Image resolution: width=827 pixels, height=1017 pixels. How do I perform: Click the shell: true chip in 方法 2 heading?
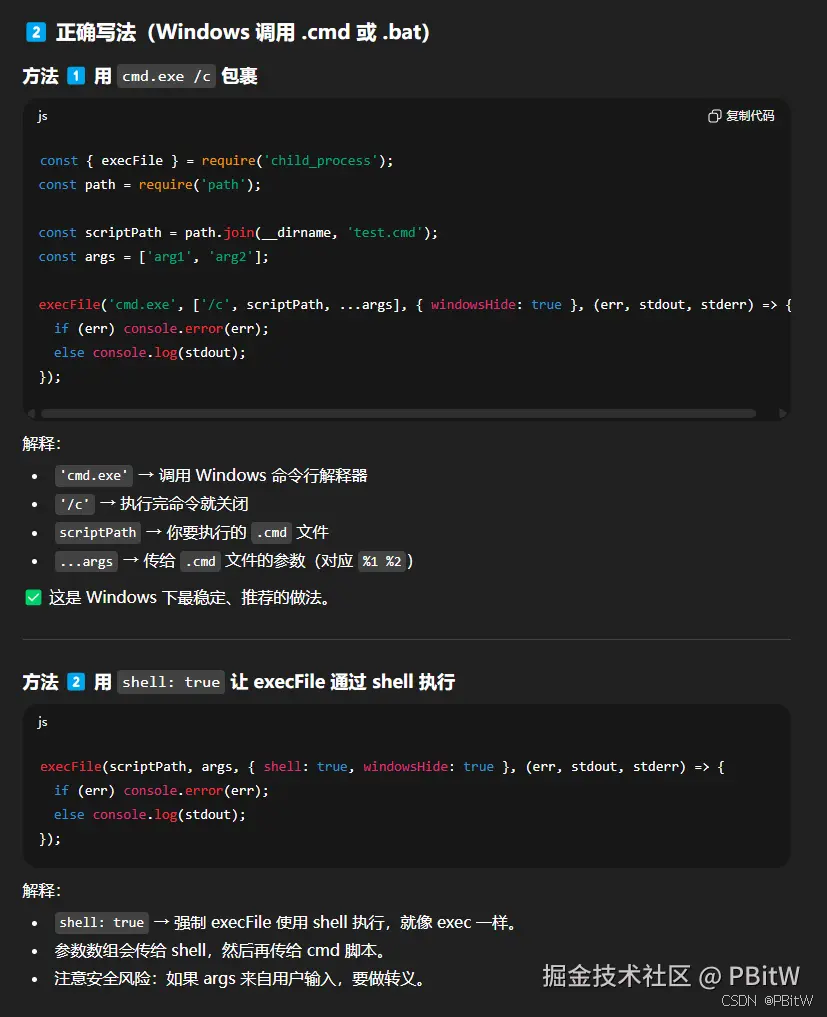(170, 681)
